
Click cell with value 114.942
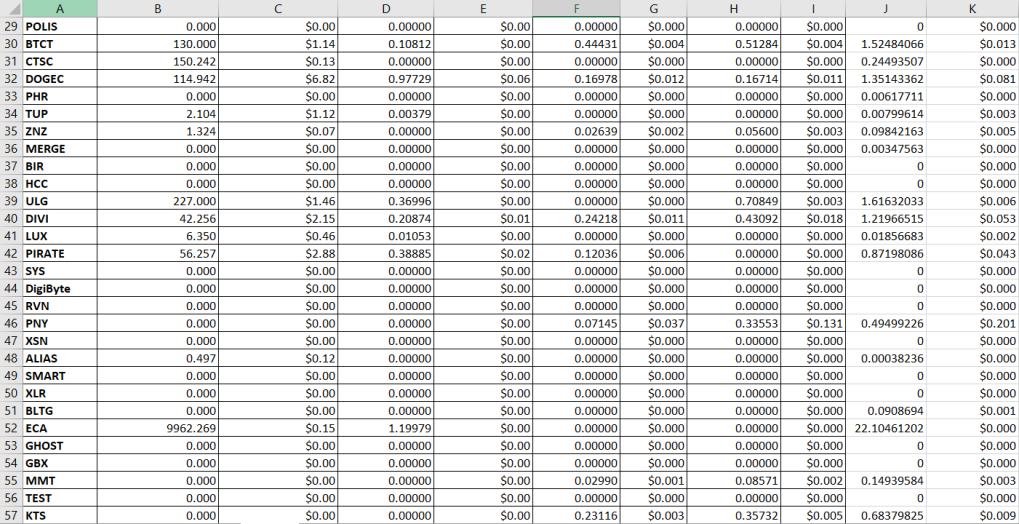[x=158, y=79]
